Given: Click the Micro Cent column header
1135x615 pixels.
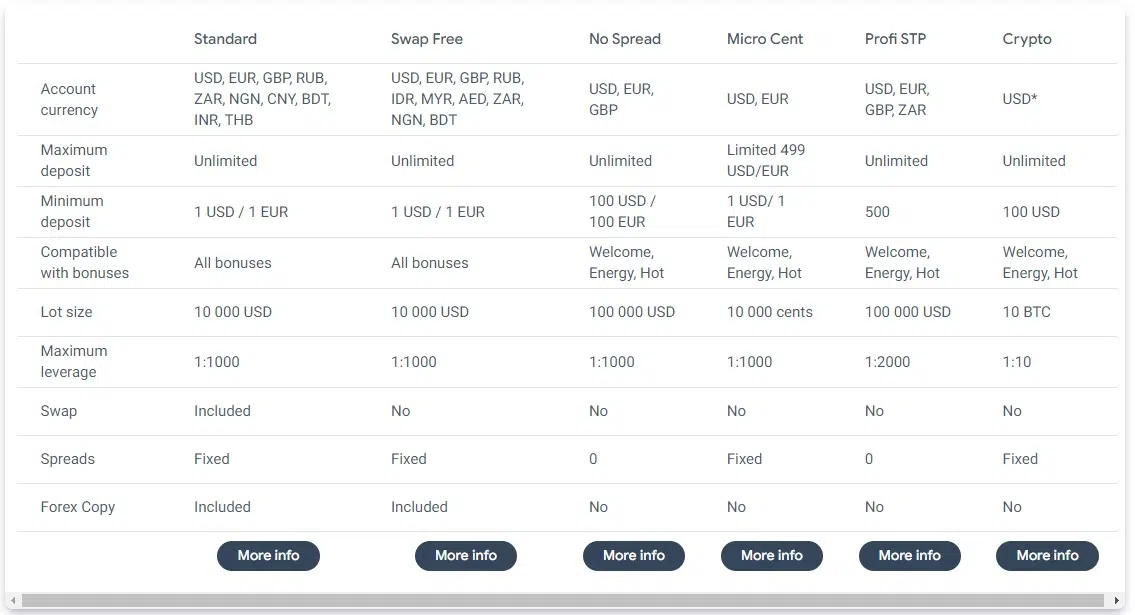Looking at the screenshot, I should pyautogui.click(x=765, y=39).
